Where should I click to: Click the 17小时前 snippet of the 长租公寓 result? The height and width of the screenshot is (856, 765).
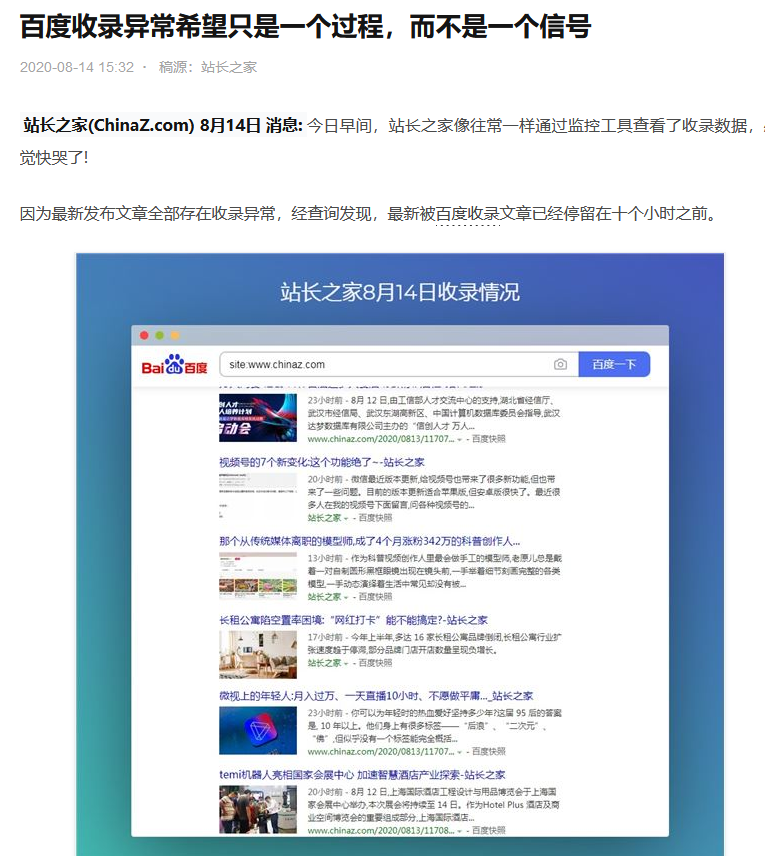[434, 644]
